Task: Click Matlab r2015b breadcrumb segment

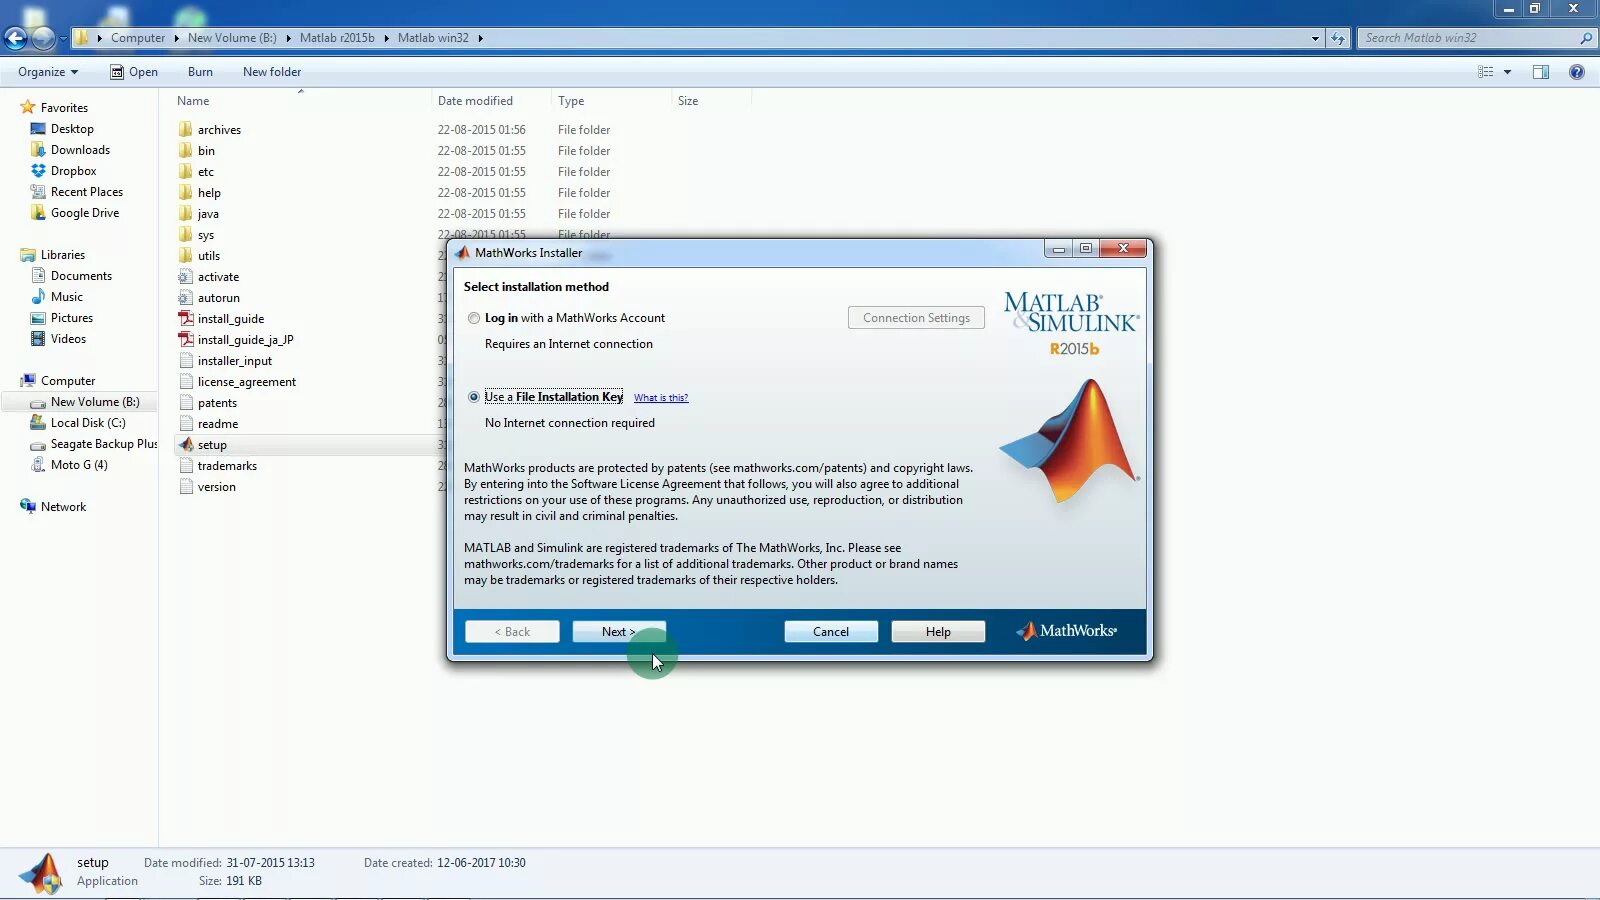Action: coord(337,38)
